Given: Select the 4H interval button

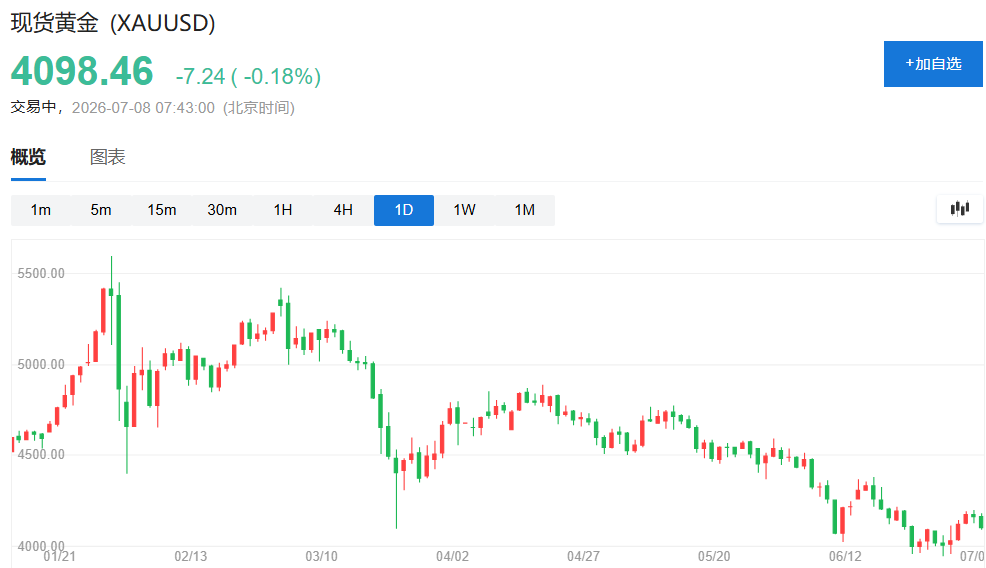Looking at the screenshot, I should coord(343,210).
